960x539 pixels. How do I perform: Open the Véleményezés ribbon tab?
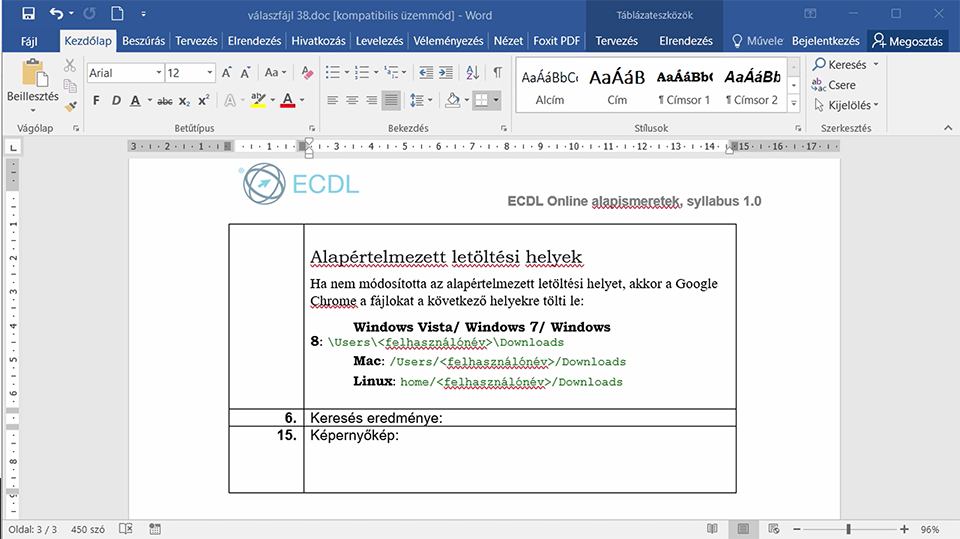pyautogui.click(x=448, y=41)
